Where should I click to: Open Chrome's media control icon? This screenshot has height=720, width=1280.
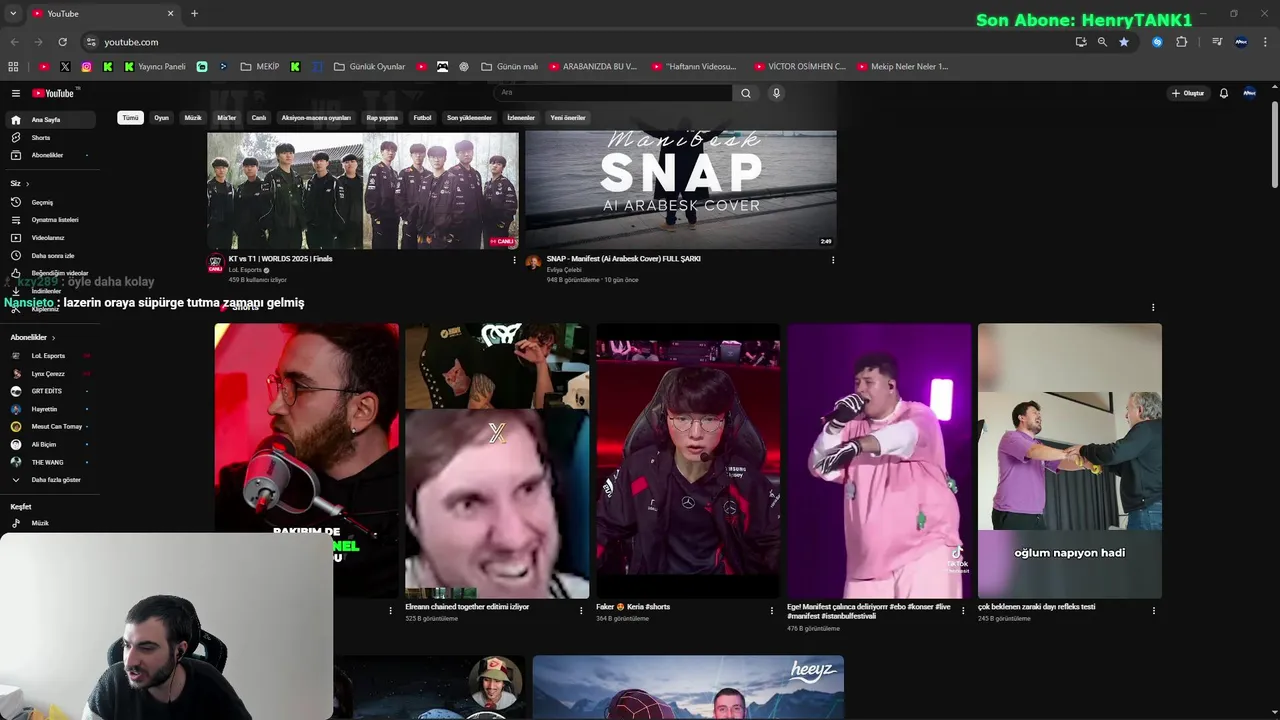click(1217, 42)
